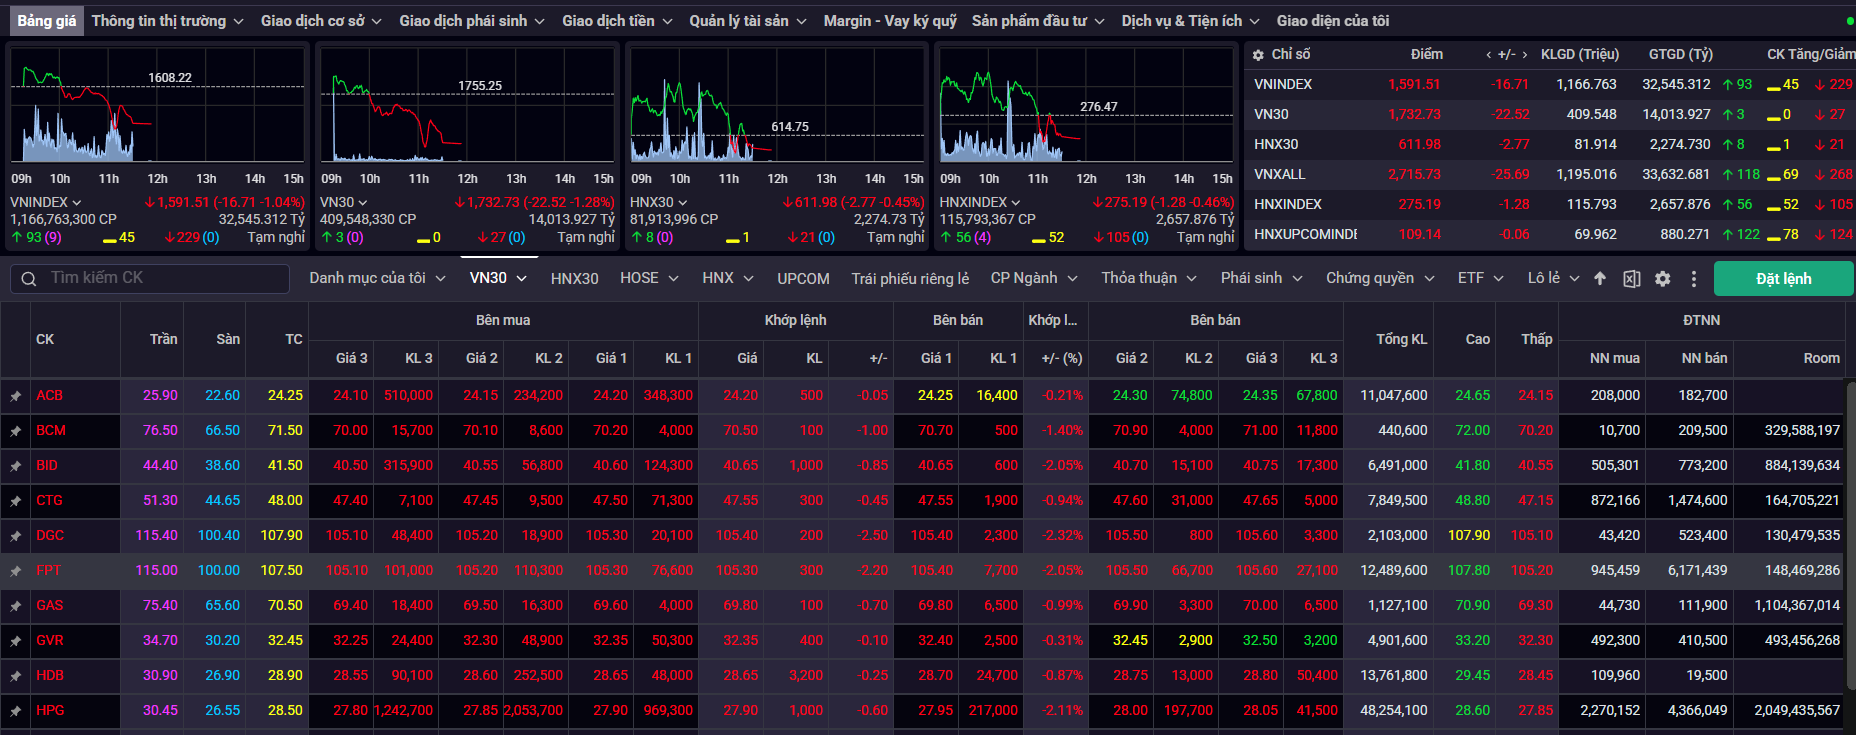This screenshot has width=1856, height=735.
Task: Open GVR ticker details
Action: [50, 641]
